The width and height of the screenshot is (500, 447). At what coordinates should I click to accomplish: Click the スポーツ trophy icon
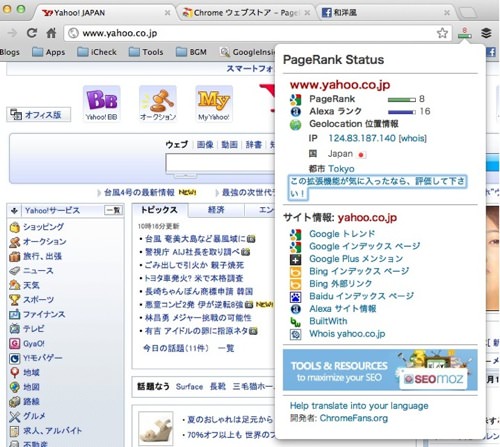click(14, 300)
